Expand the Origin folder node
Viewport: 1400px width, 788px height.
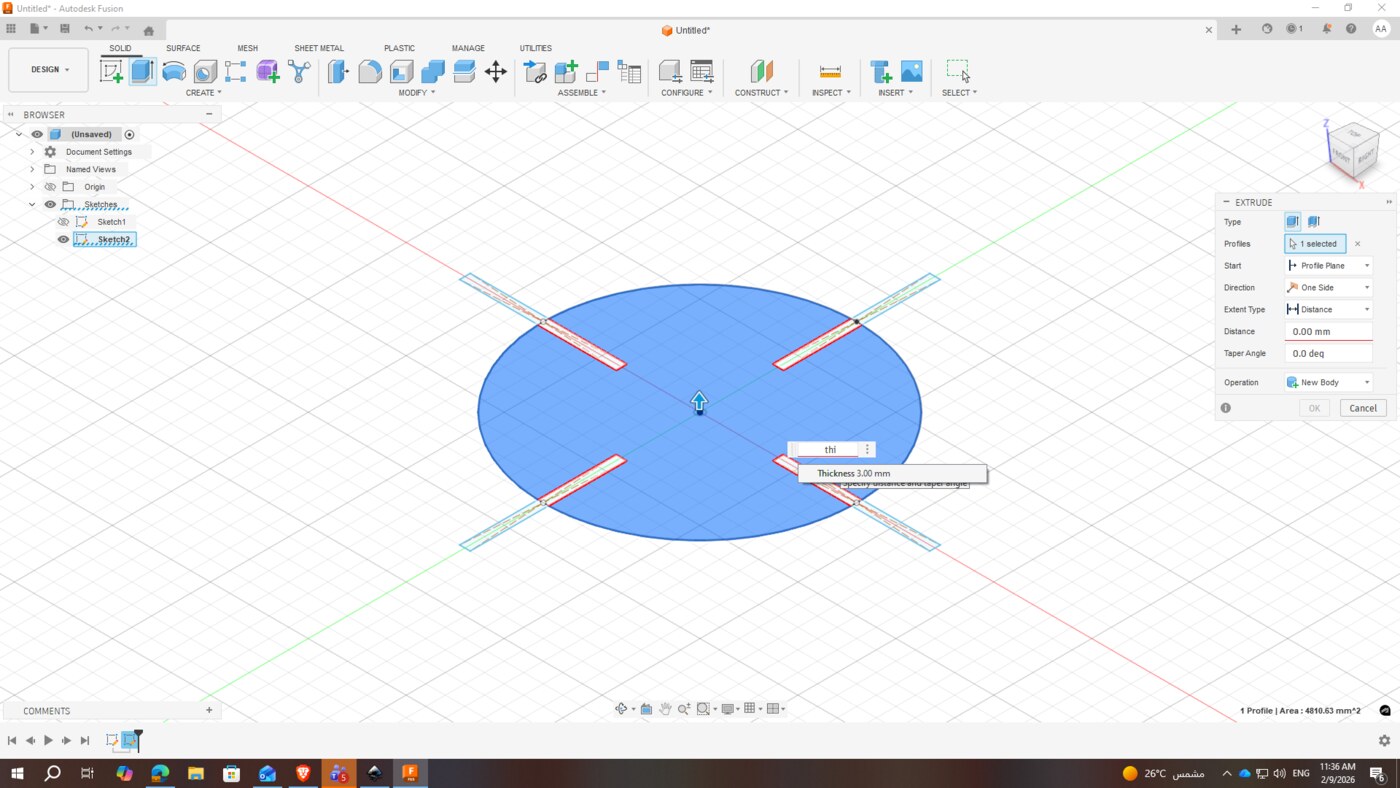[x=32, y=187]
